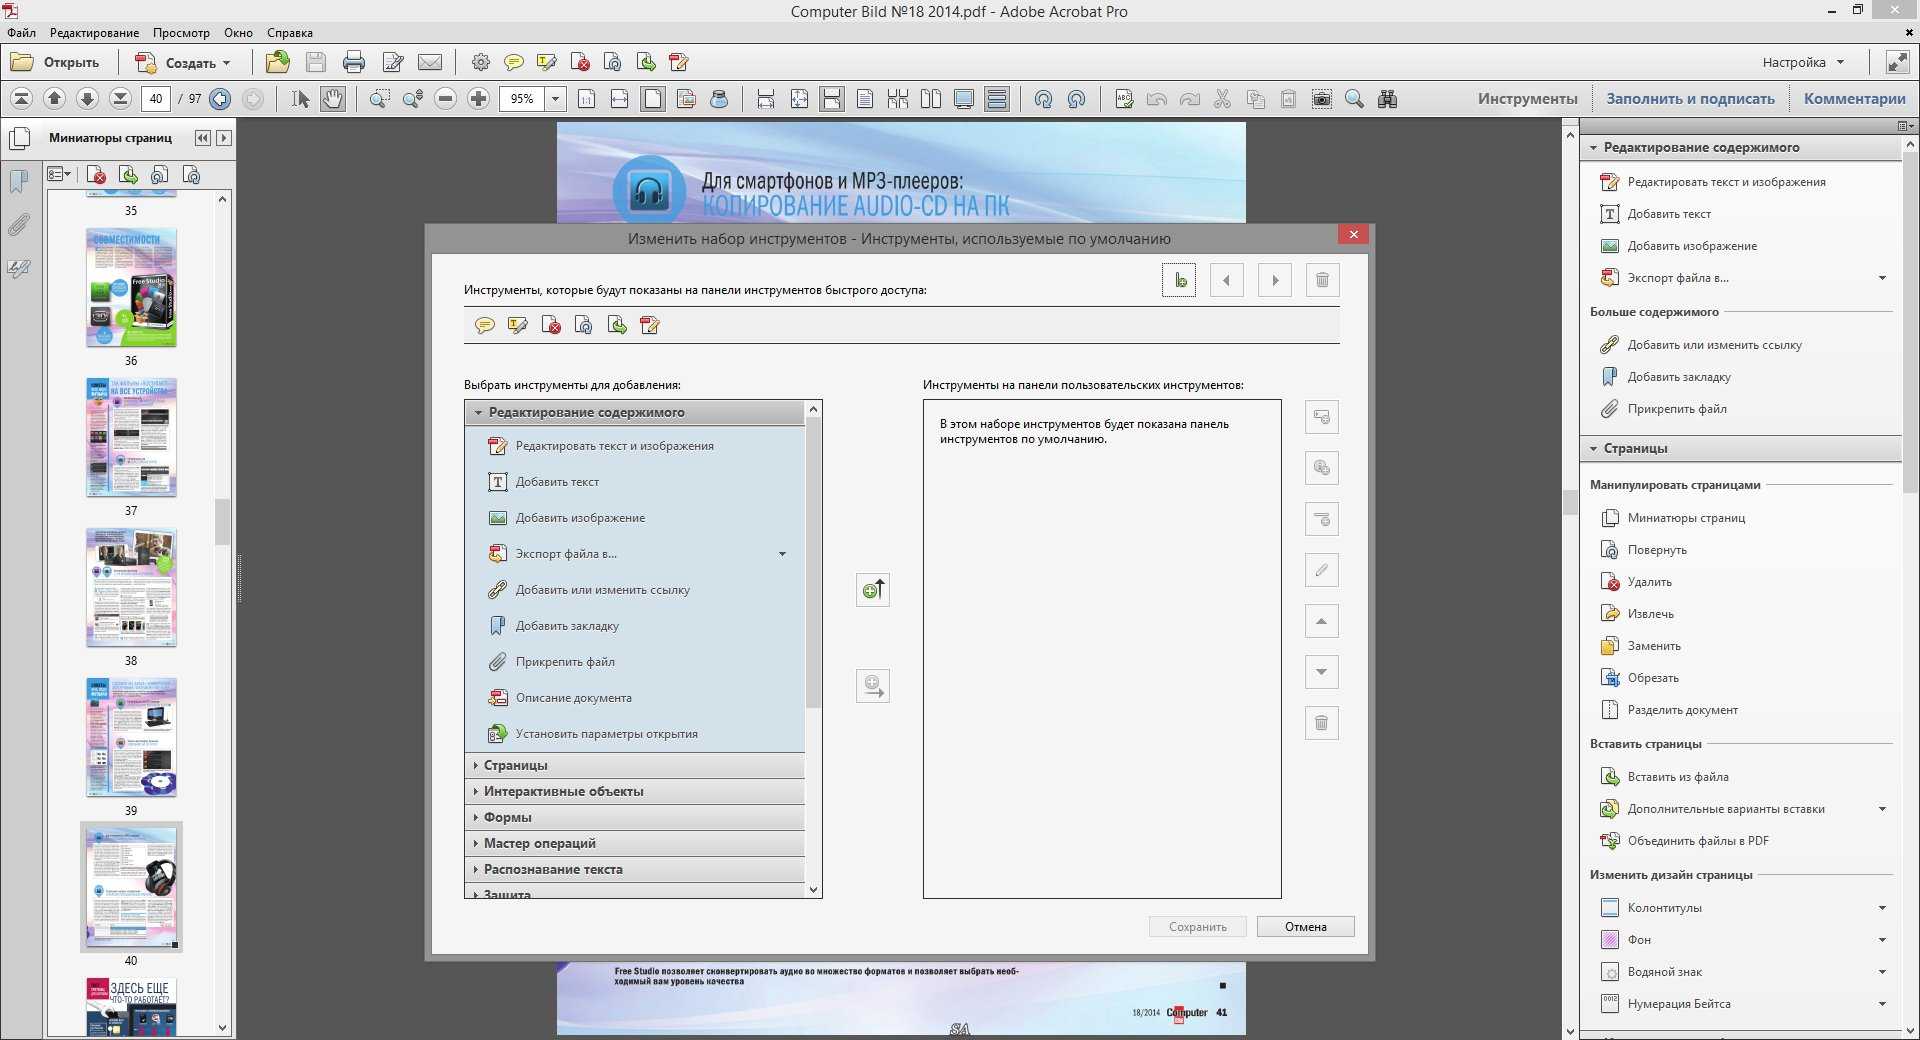Click add-to-custom-panel right arrow button

873,686
